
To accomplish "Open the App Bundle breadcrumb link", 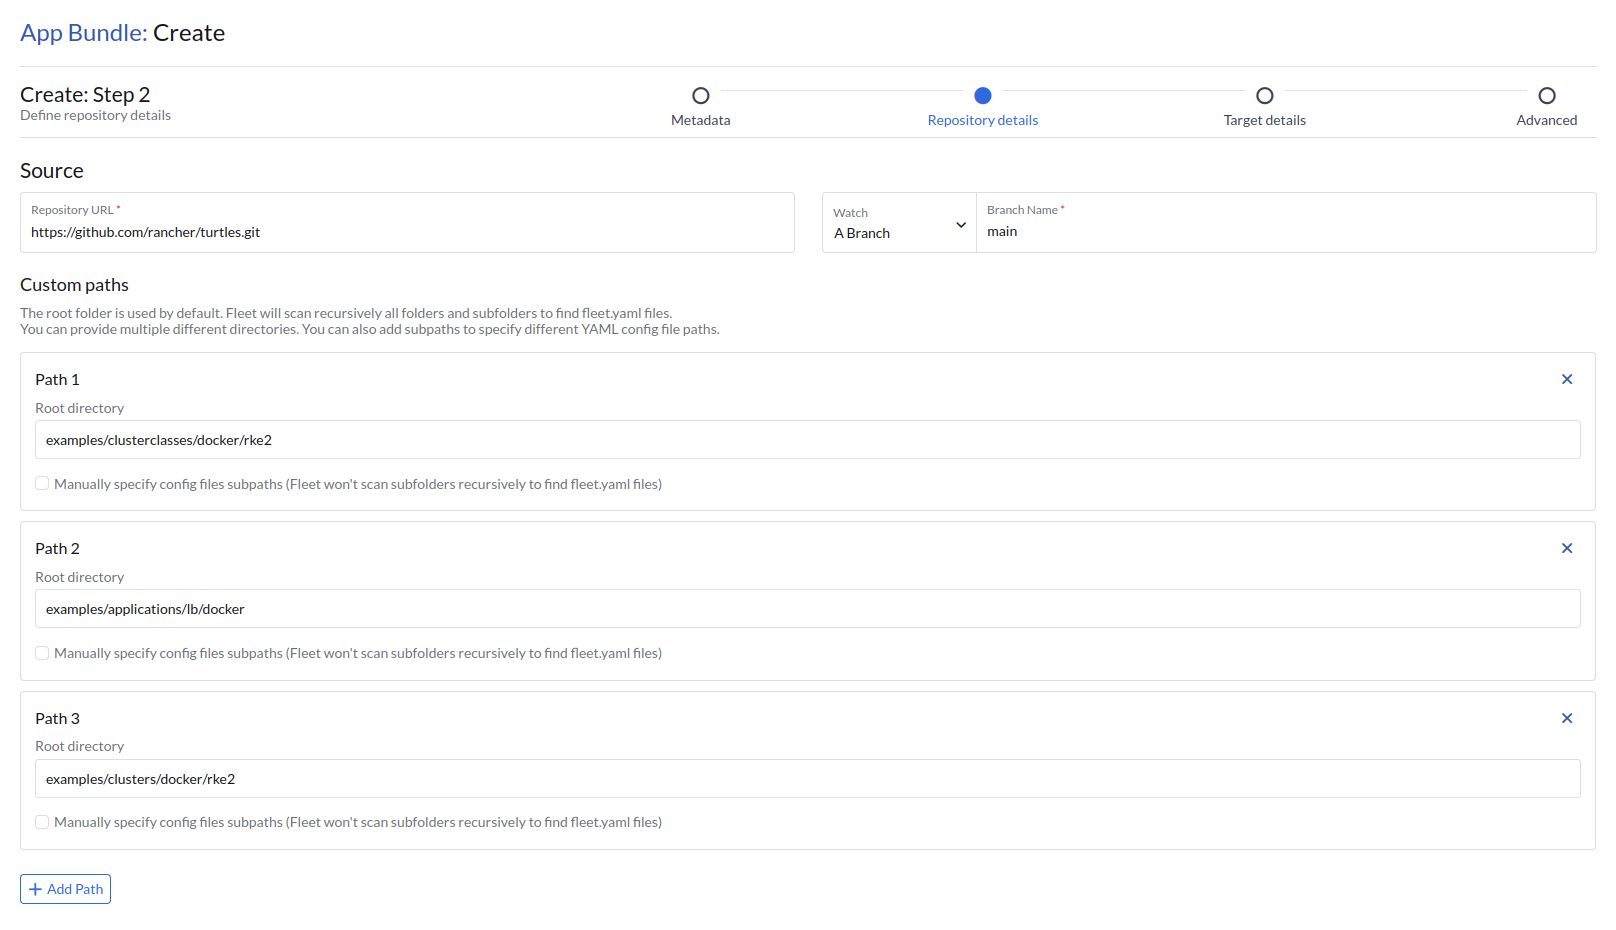I will pyautogui.click(x=83, y=33).
